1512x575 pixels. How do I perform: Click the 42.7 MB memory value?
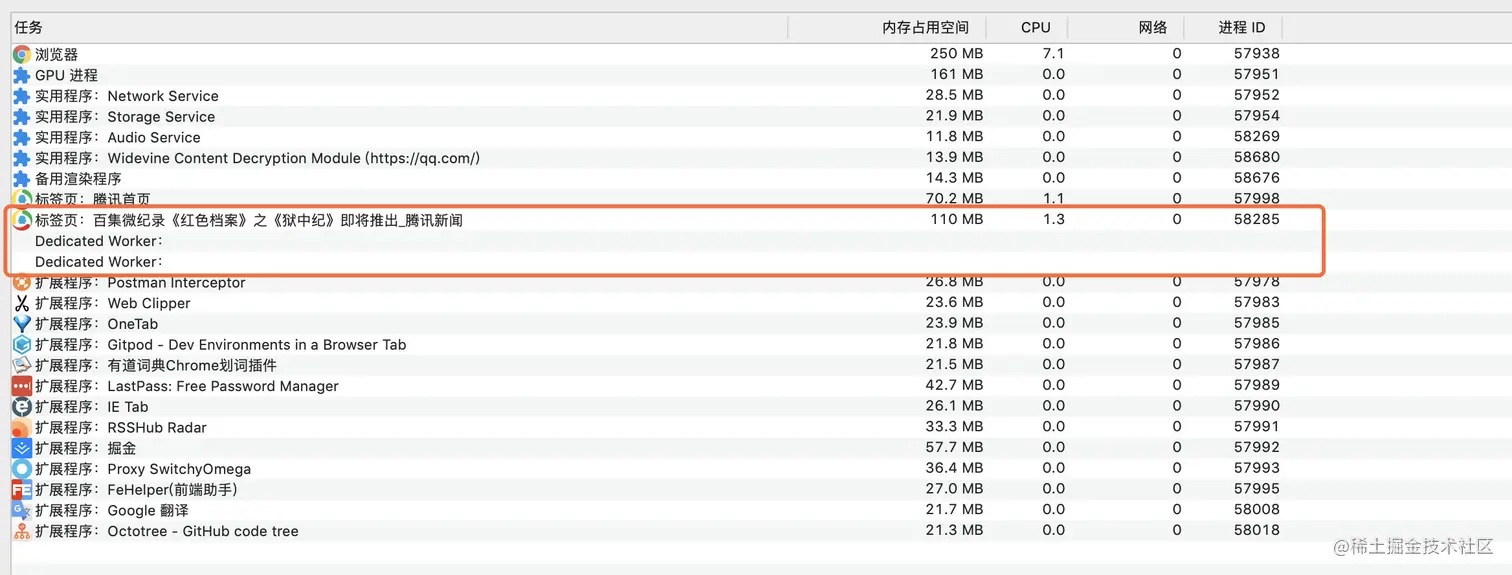pyautogui.click(x=955, y=385)
